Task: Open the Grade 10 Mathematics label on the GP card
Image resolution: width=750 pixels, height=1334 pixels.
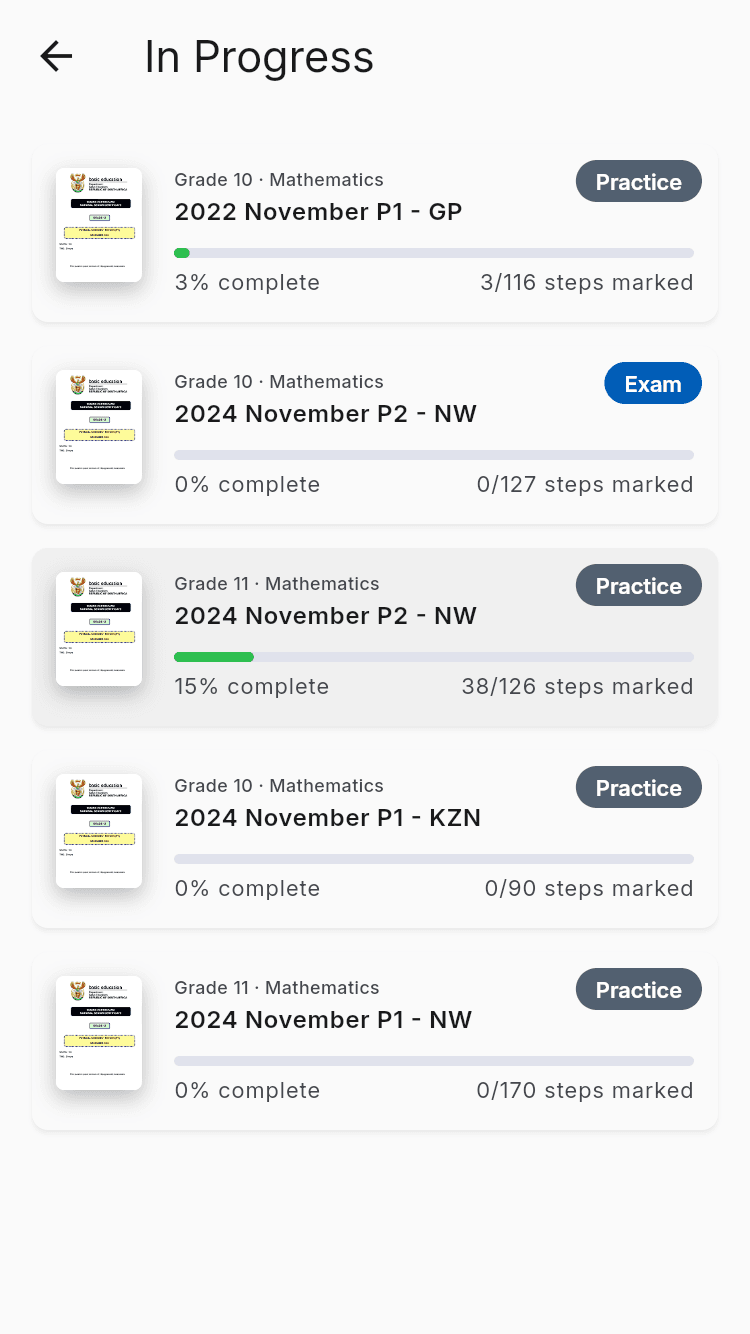Action: tap(279, 180)
